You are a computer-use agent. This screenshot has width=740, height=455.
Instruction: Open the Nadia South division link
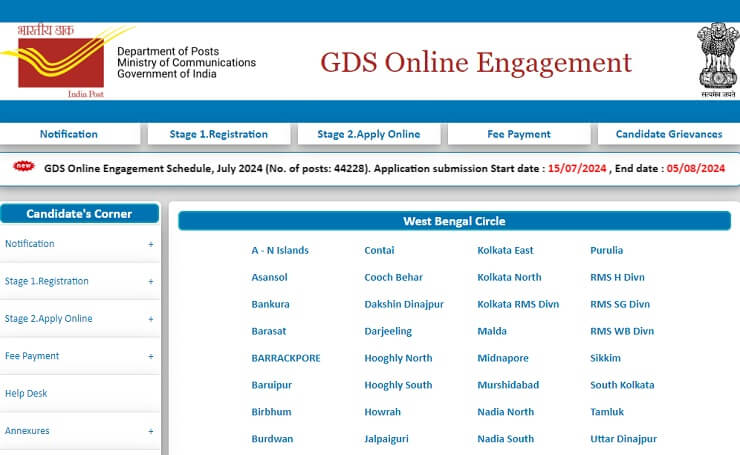pyautogui.click(x=505, y=438)
